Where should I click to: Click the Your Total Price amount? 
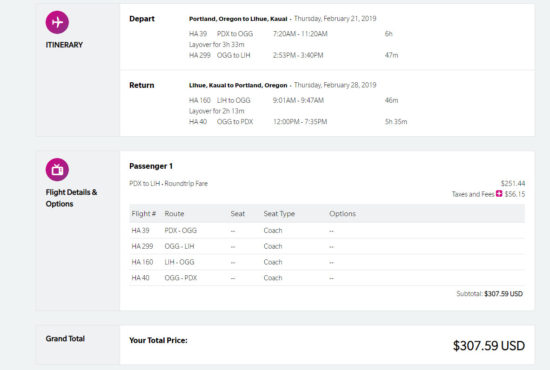[489, 346]
